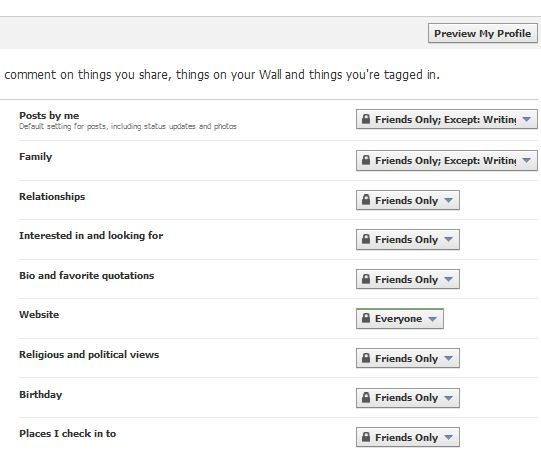
Task: Click lock icon for Places I check in to
Action: pos(366,437)
